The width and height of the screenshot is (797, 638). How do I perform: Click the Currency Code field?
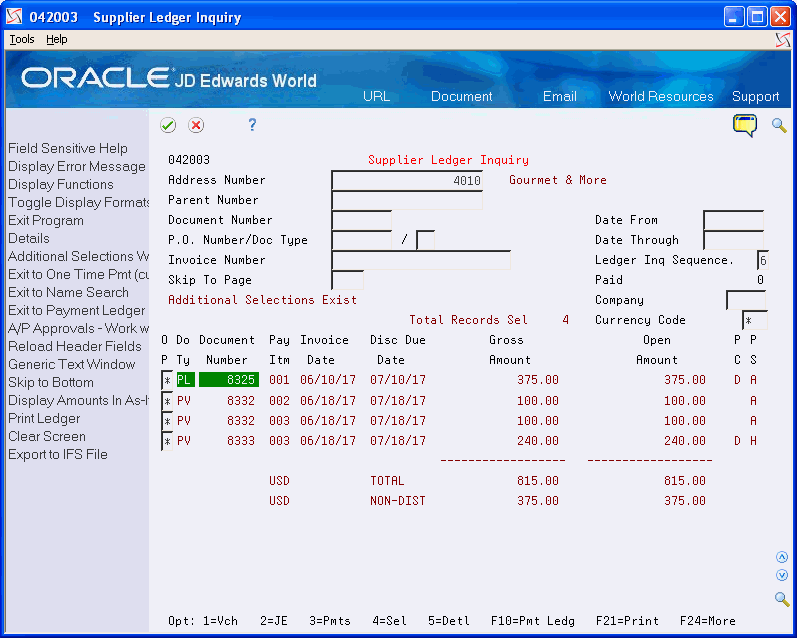tap(755, 320)
